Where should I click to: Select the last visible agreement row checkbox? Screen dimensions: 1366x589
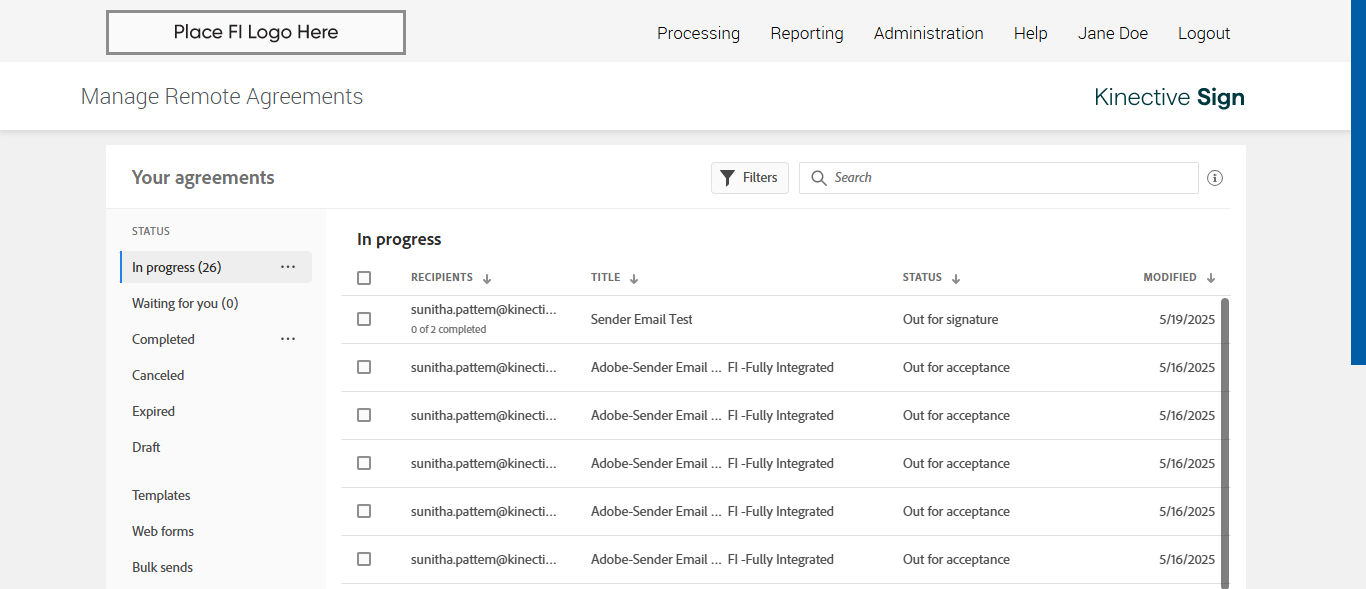click(x=364, y=559)
